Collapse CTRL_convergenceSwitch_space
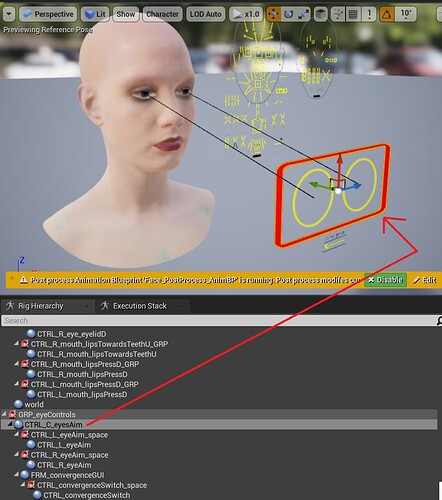The image size is (442, 500). pyautogui.click(x=23, y=484)
